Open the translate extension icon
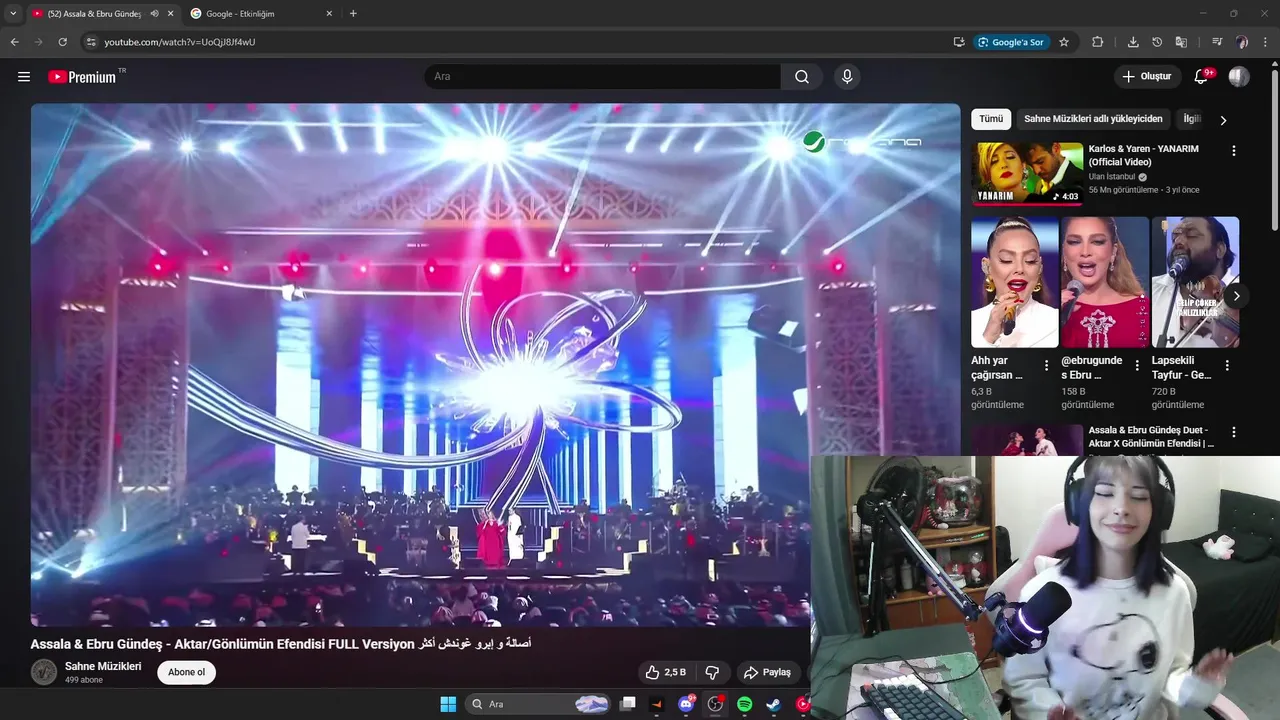This screenshot has width=1280, height=720. pos(1181,42)
